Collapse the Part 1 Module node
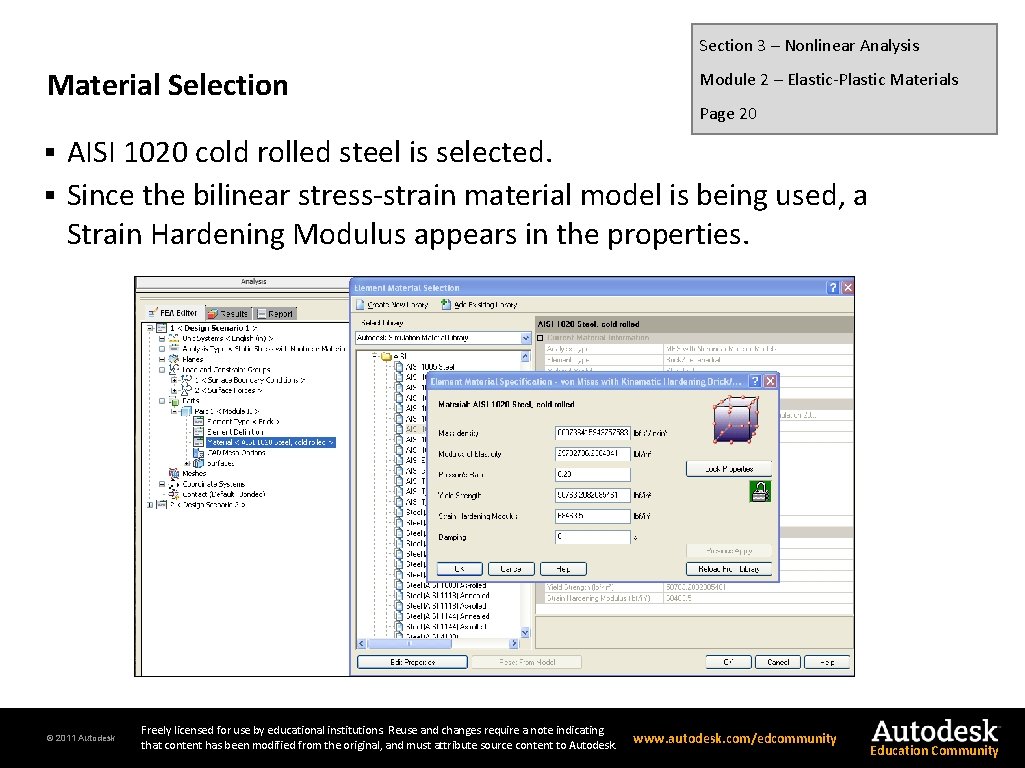 click(174, 411)
